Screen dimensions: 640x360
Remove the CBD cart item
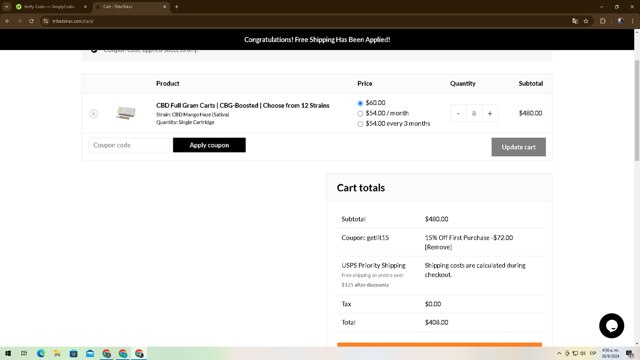coord(93,113)
